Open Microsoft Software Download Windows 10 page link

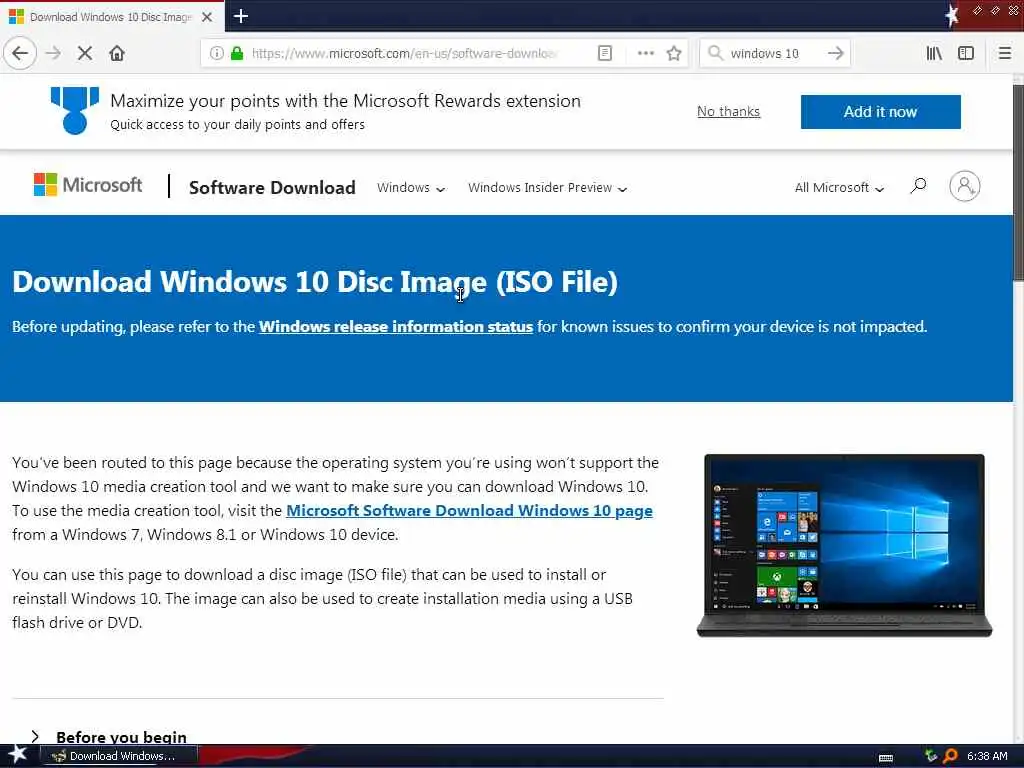tap(469, 511)
